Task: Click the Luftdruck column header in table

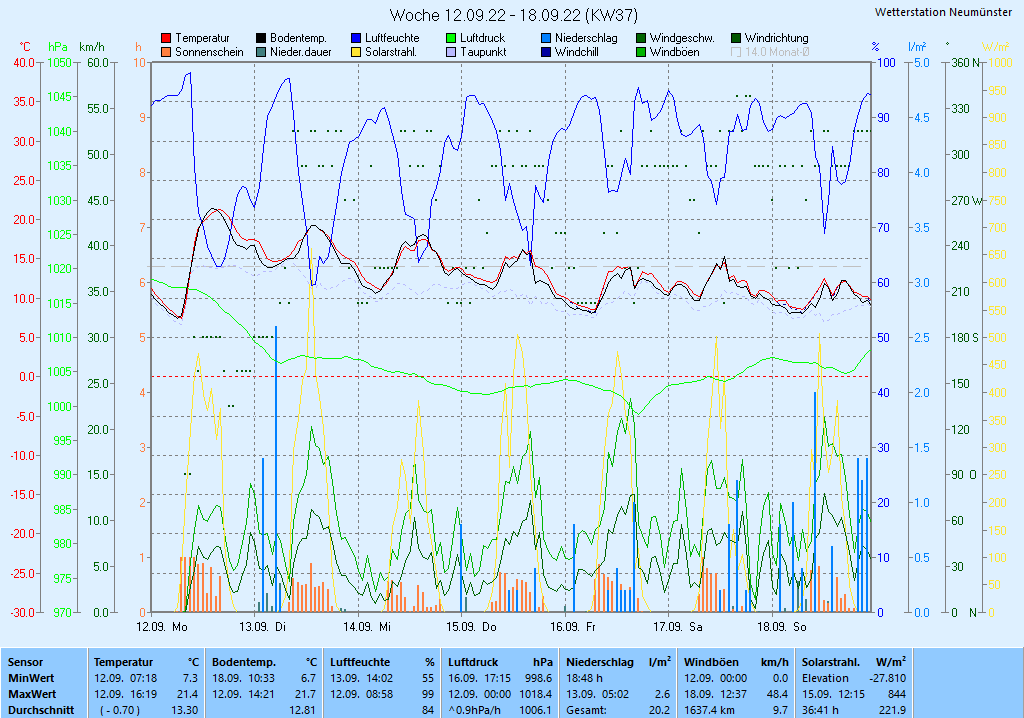Action: point(473,662)
